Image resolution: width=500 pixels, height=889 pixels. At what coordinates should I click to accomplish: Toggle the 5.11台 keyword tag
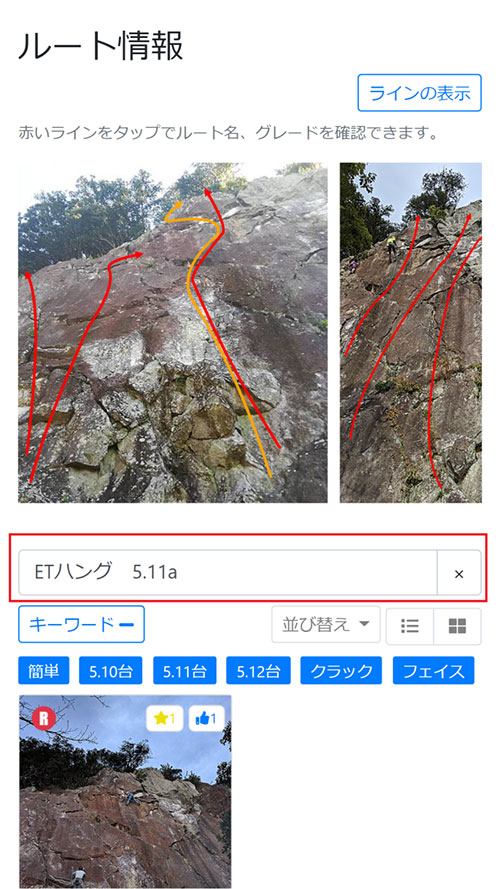tap(184, 671)
